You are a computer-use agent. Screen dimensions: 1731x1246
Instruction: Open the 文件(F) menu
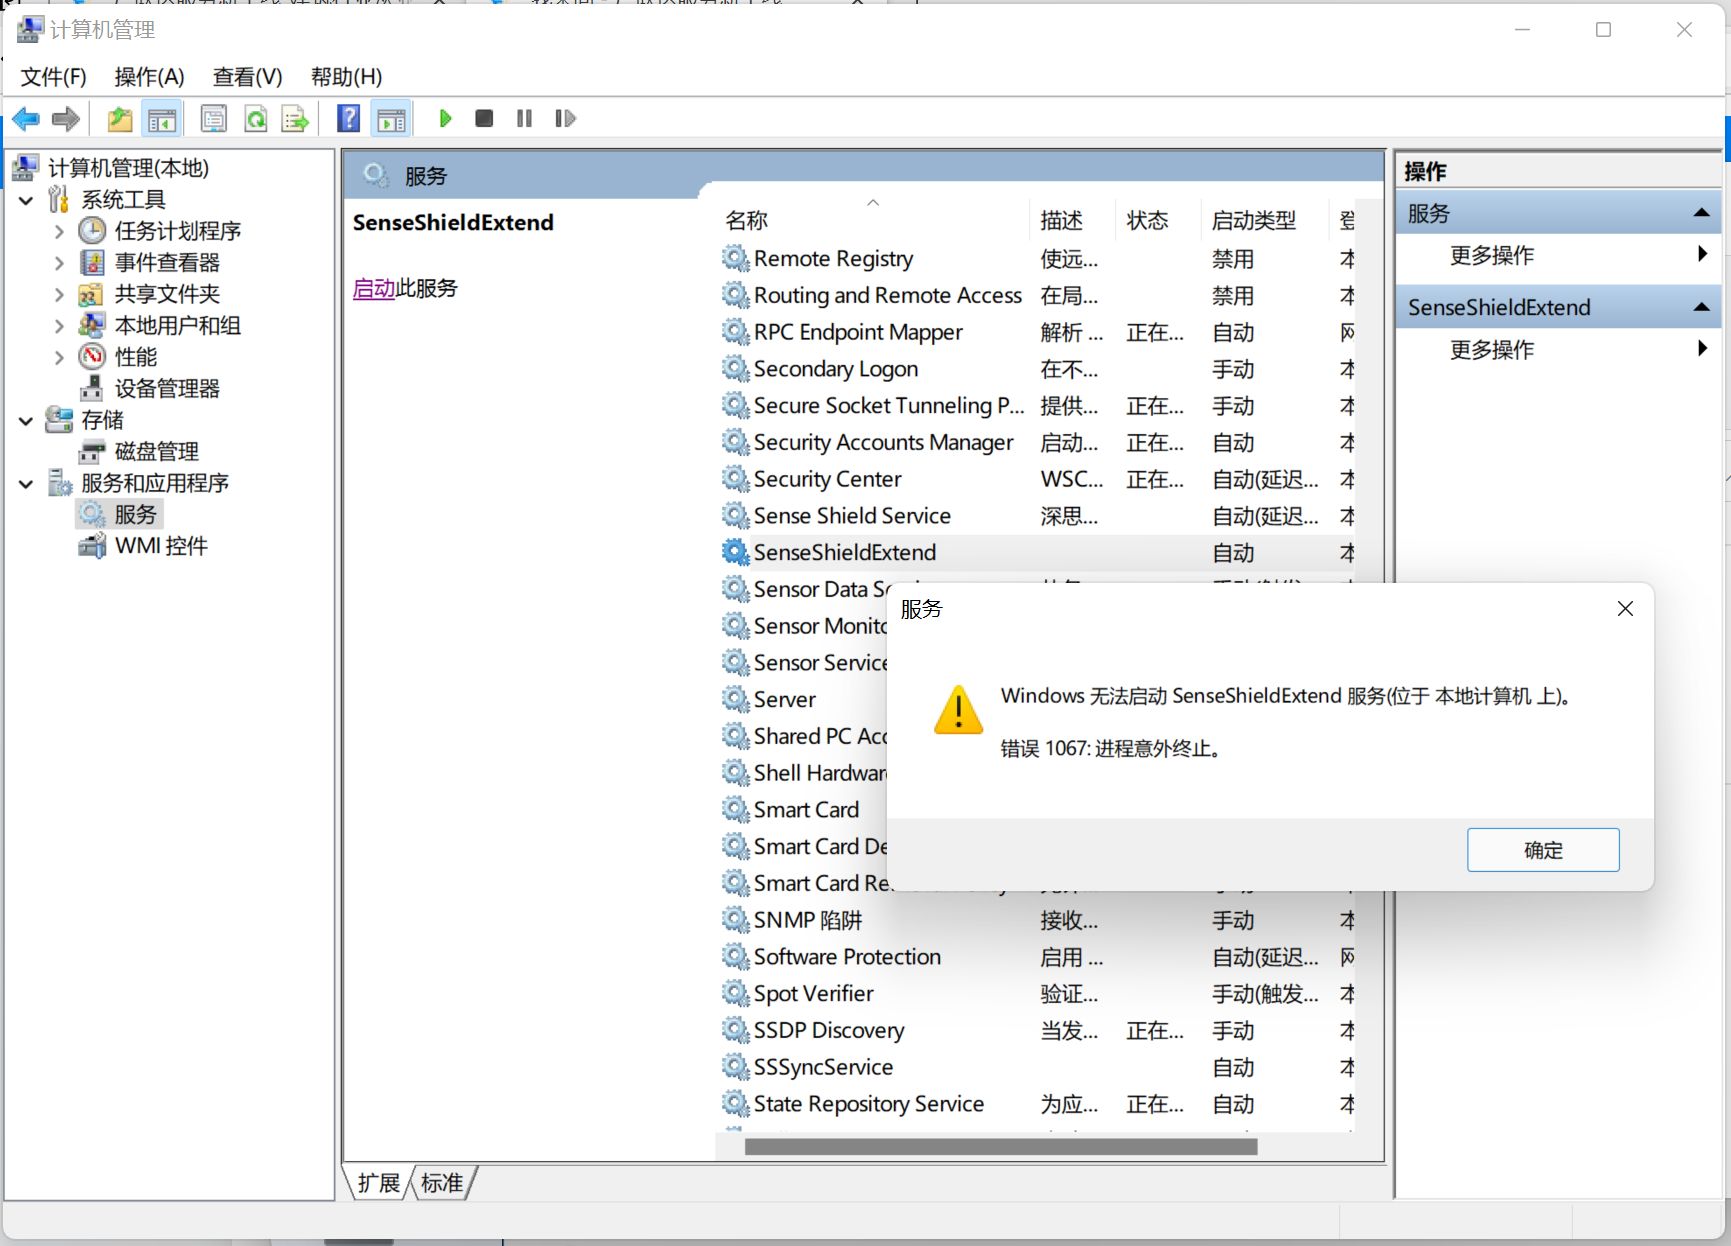54,77
